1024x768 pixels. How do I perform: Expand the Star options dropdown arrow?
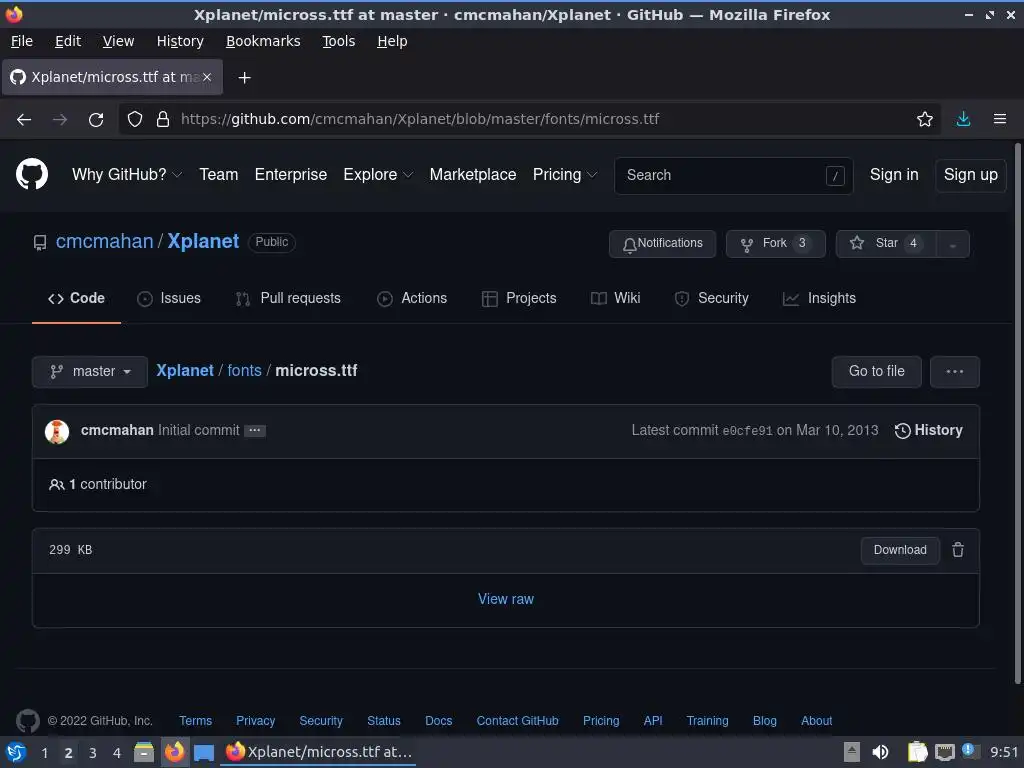click(953, 244)
